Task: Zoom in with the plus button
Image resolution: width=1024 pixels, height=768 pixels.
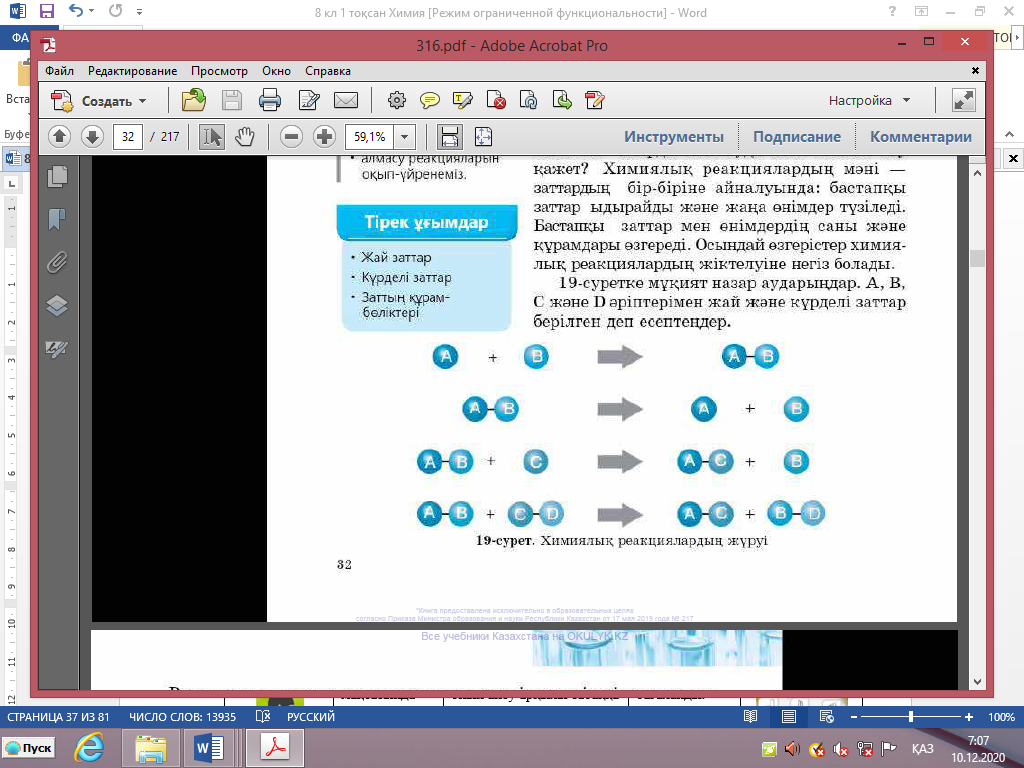Action: 324,136
